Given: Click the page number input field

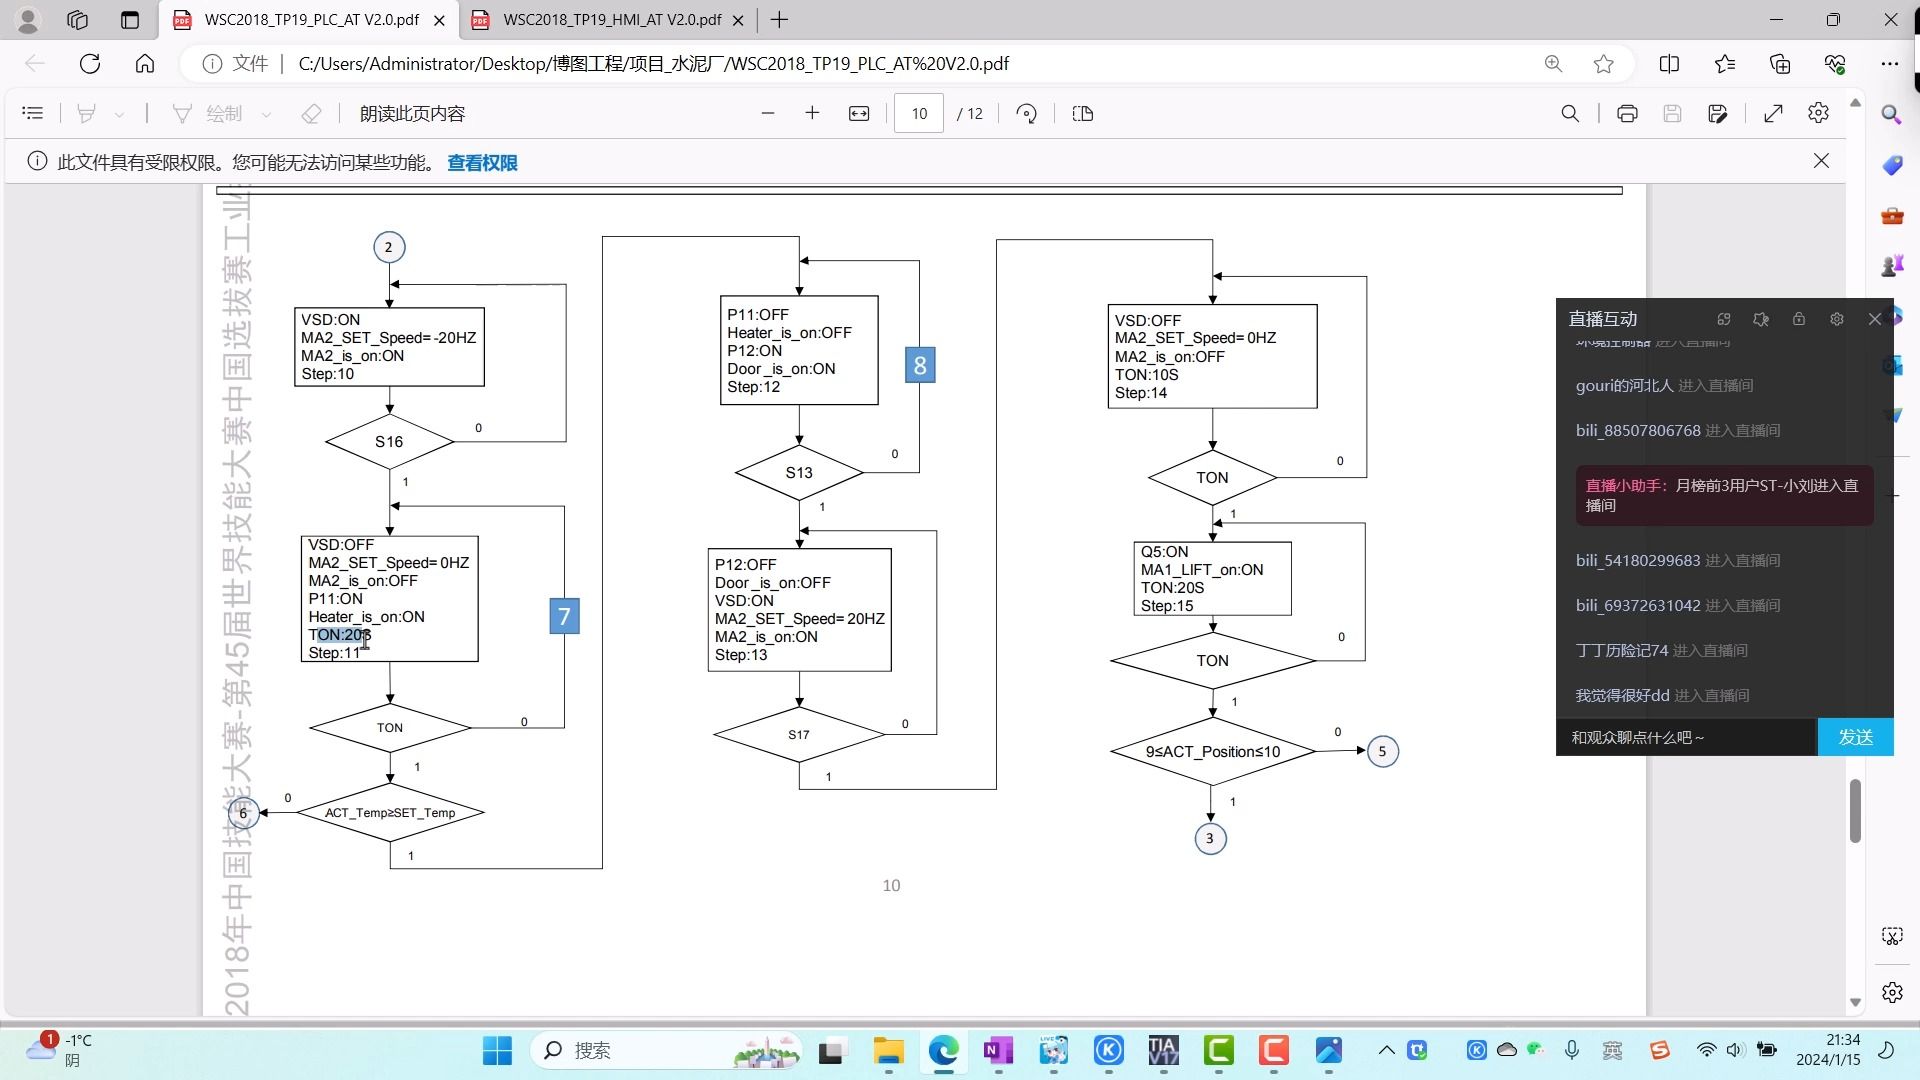Looking at the screenshot, I should (919, 114).
